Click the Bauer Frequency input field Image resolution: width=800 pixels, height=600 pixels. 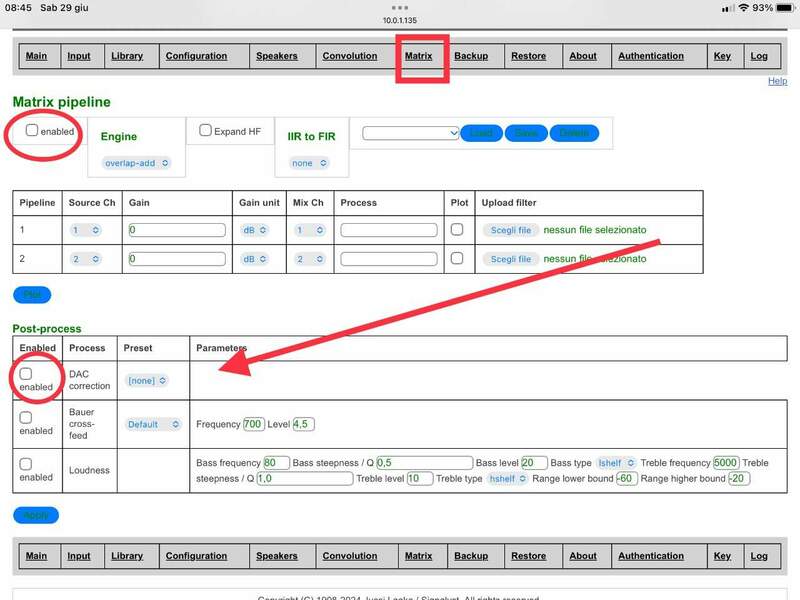[253, 424]
